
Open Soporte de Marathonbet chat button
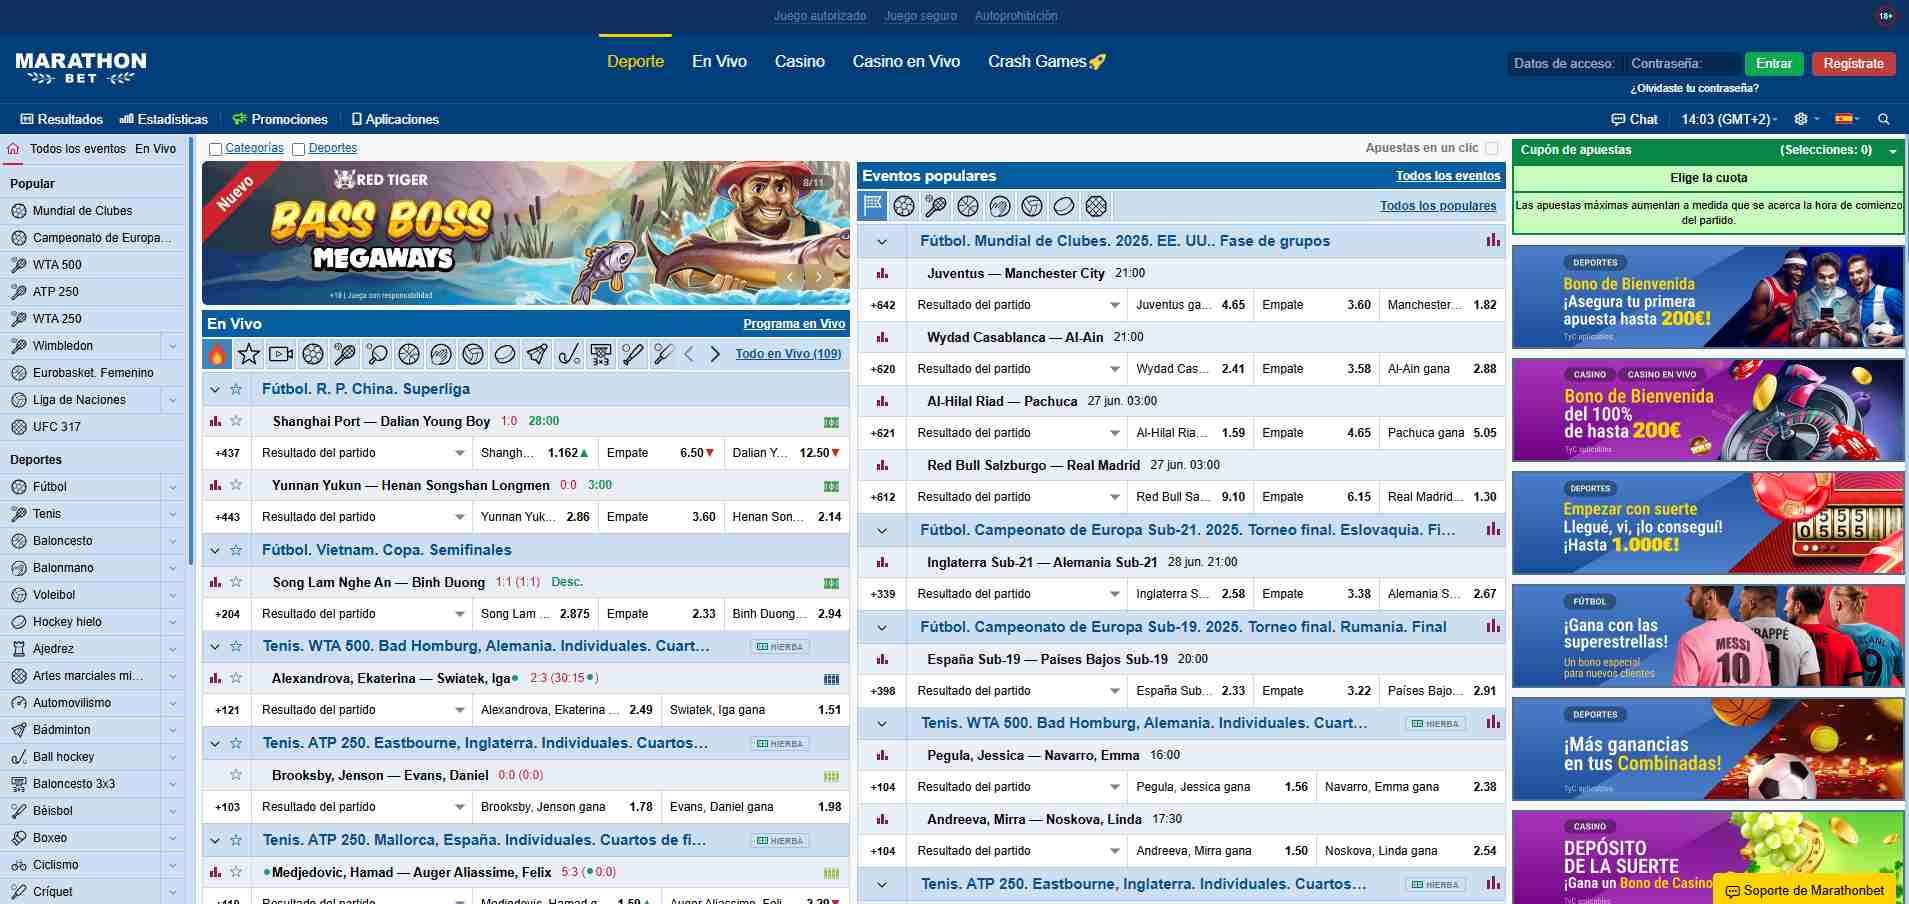[1804, 890]
